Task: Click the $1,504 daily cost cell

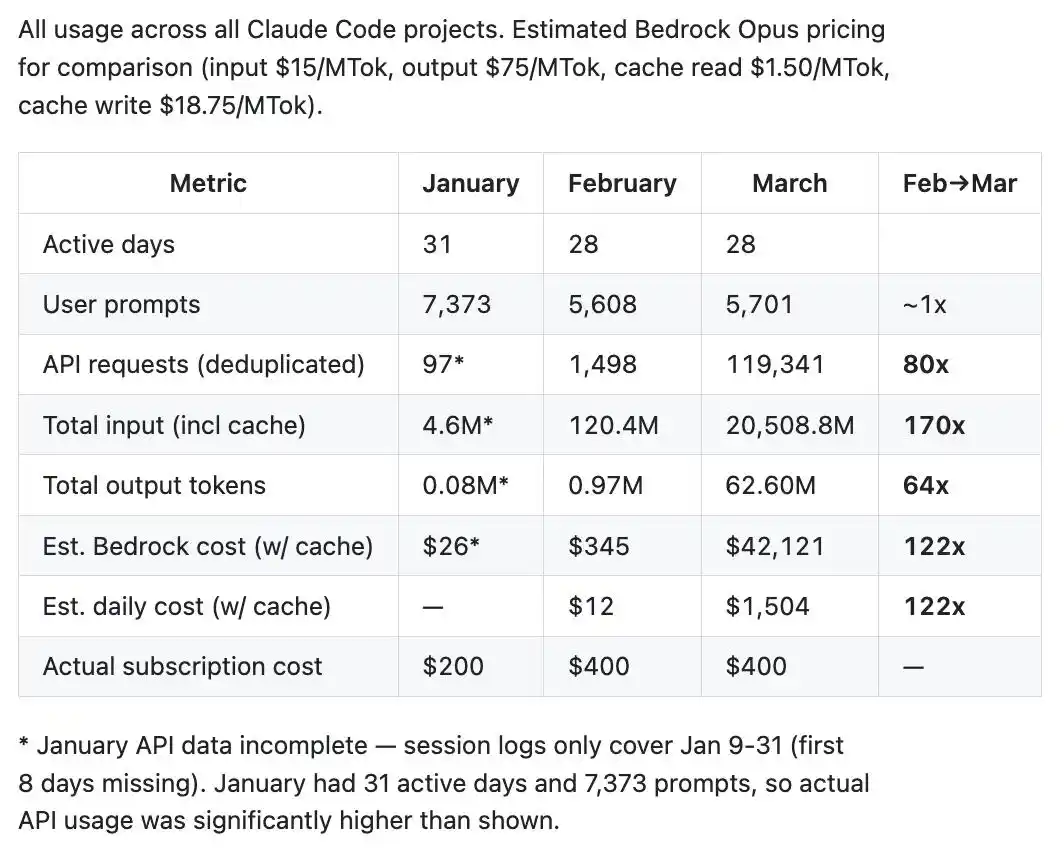Action: pos(767,606)
